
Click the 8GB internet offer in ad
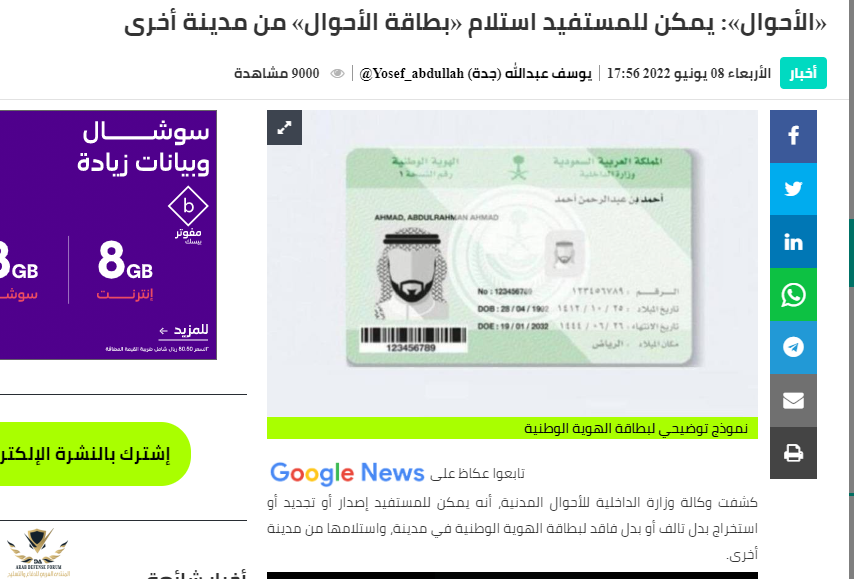point(125,270)
